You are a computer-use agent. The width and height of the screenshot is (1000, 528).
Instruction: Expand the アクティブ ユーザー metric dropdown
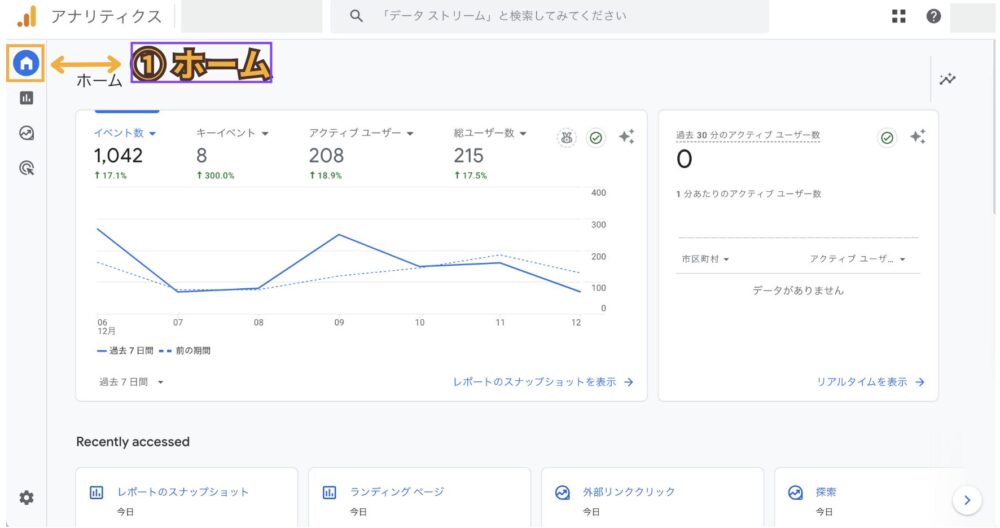point(361,133)
